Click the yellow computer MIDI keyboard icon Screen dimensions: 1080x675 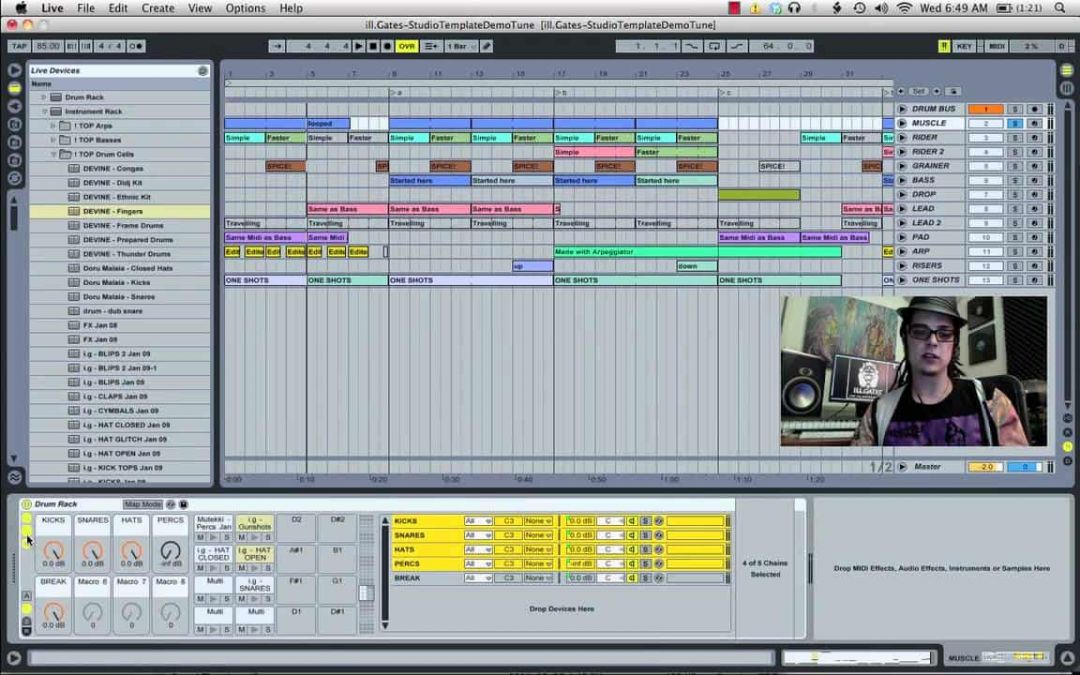click(944, 46)
